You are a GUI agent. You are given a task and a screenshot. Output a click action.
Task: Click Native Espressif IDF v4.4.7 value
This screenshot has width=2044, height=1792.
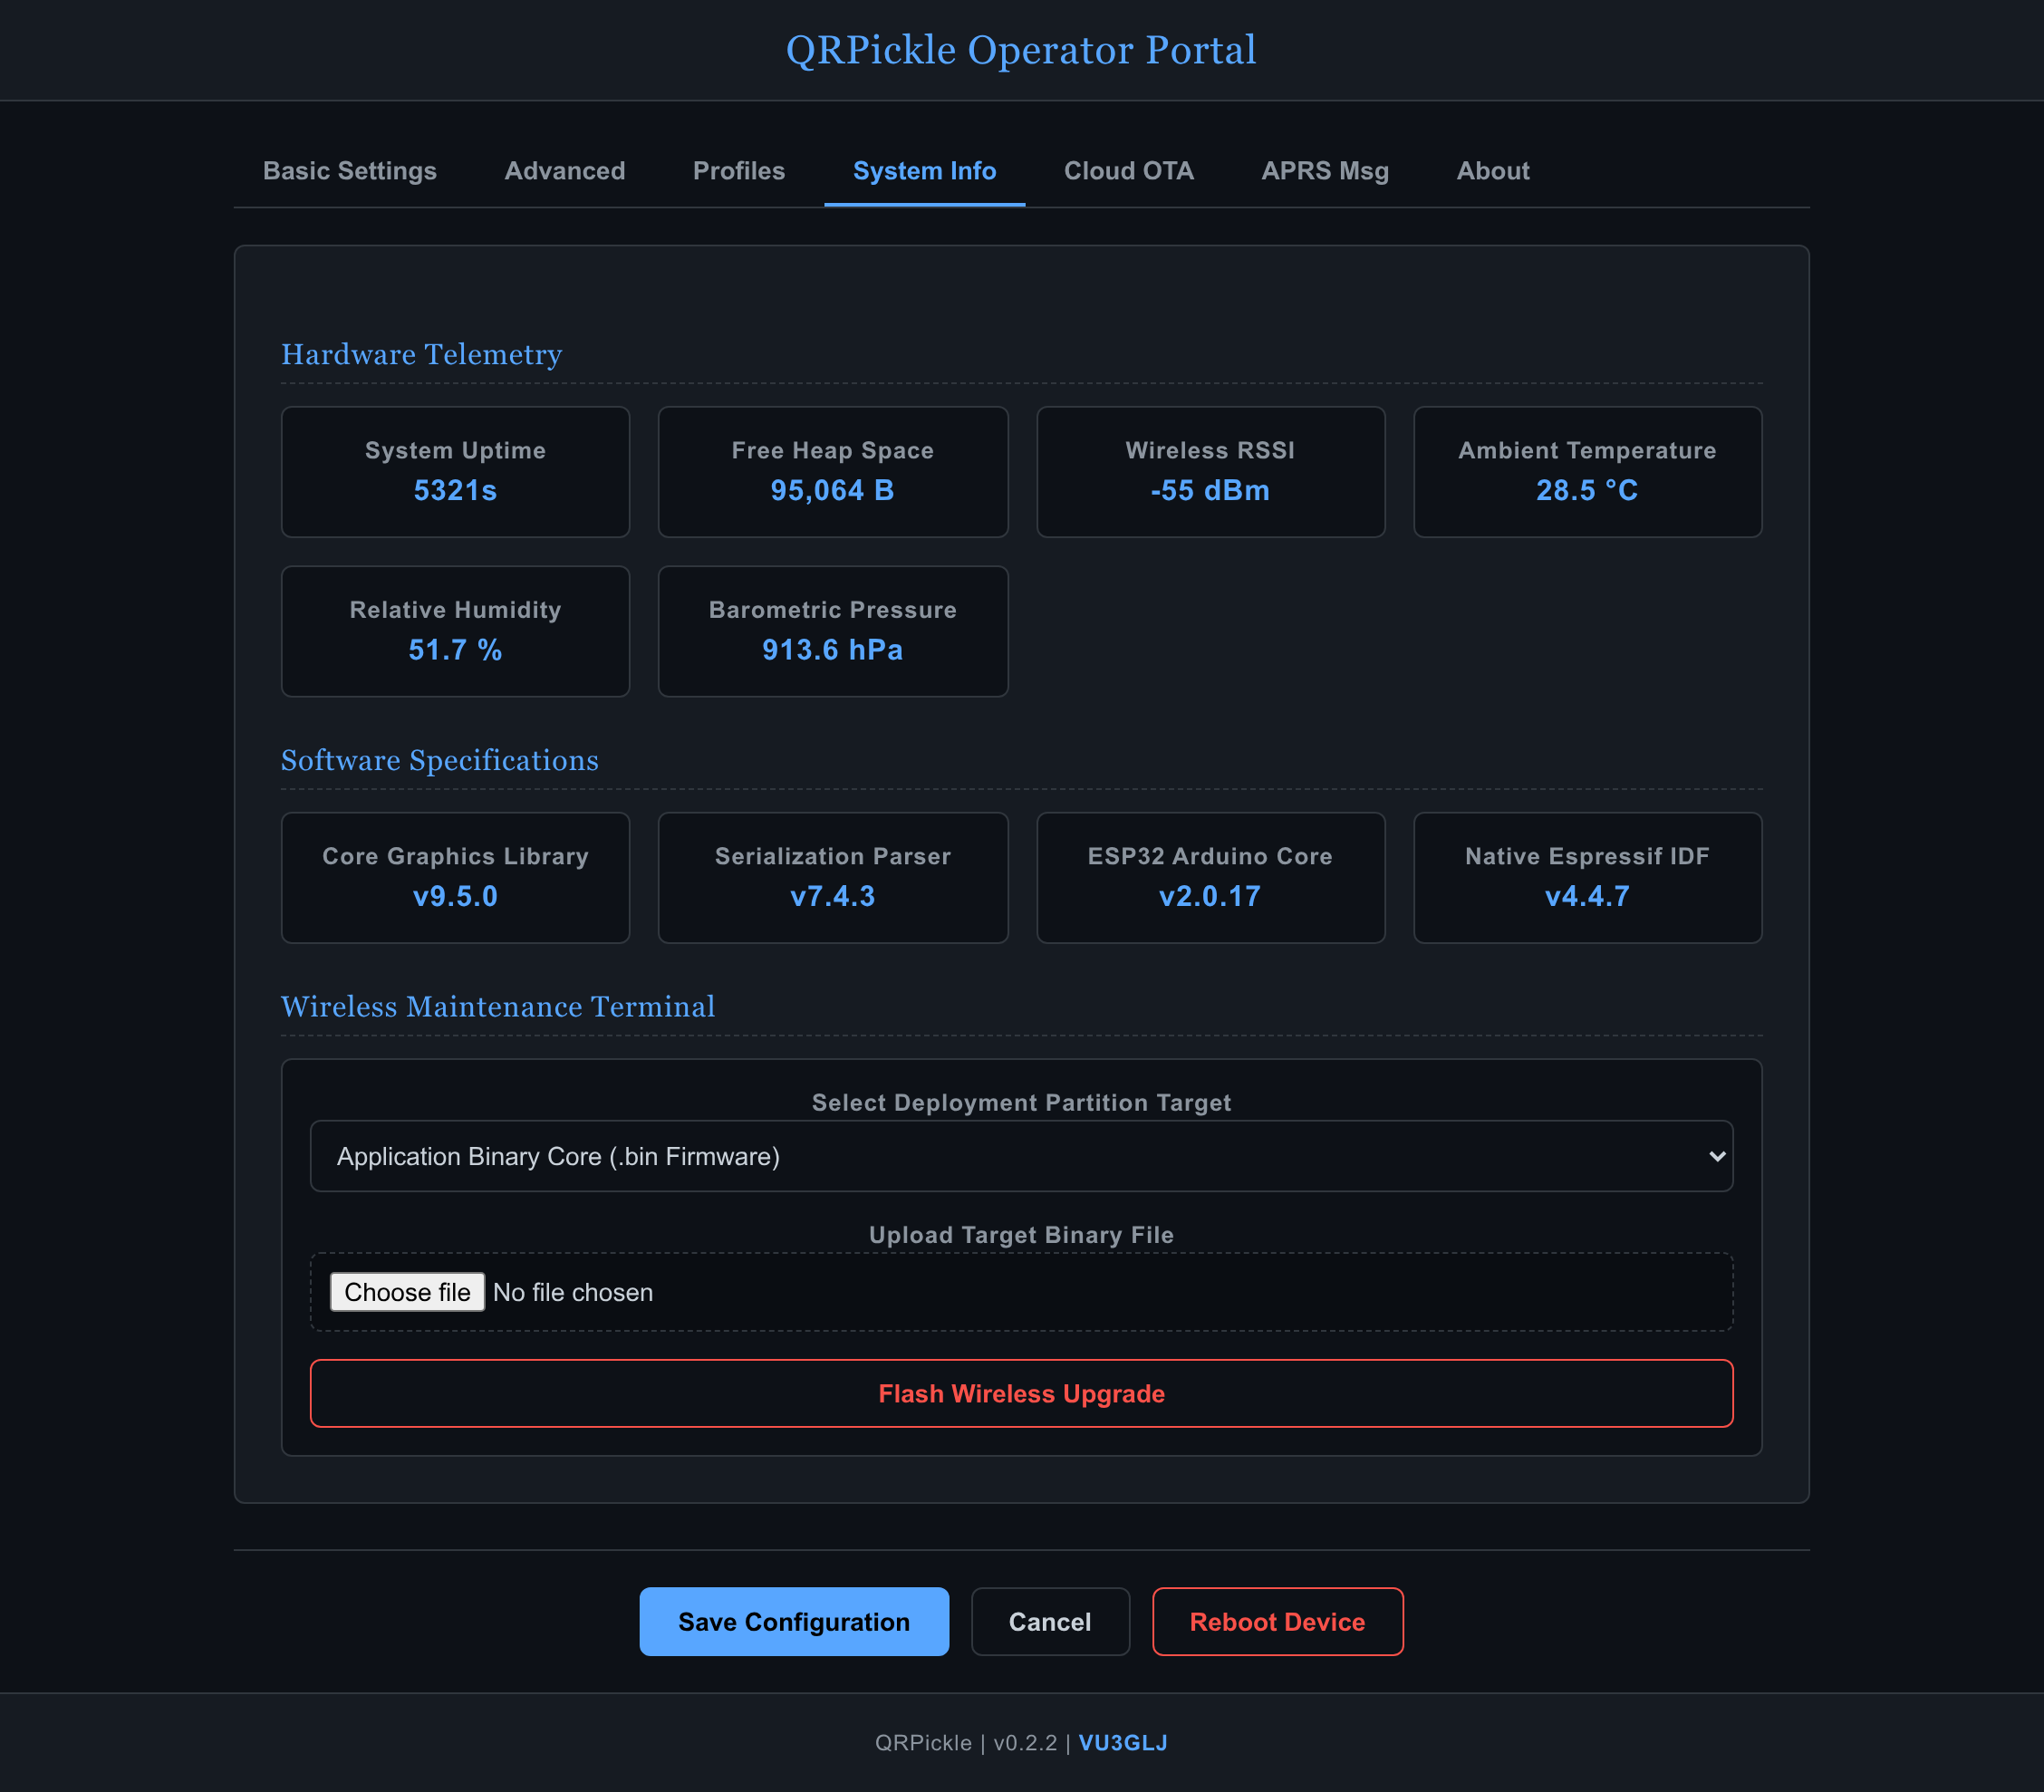pos(1587,896)
